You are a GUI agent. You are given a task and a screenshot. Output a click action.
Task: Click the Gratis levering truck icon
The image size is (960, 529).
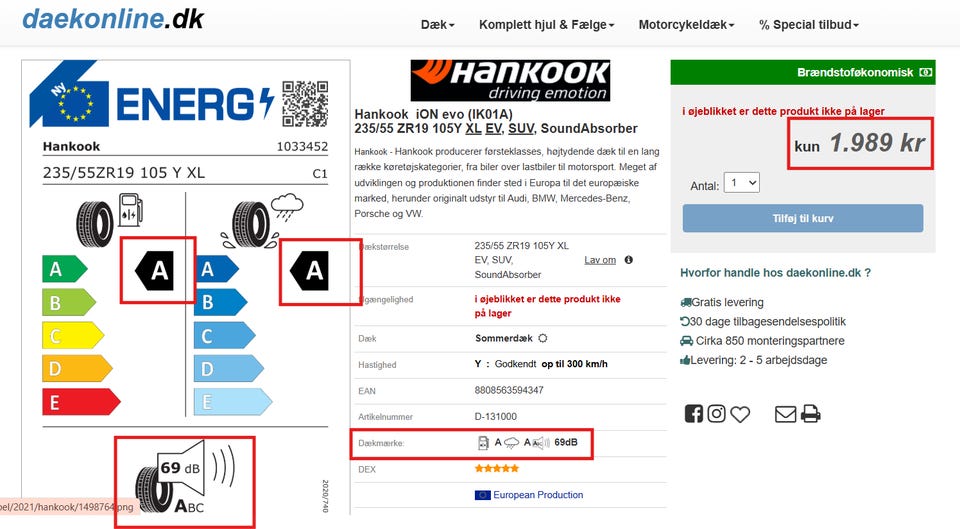tap(686, 302)
